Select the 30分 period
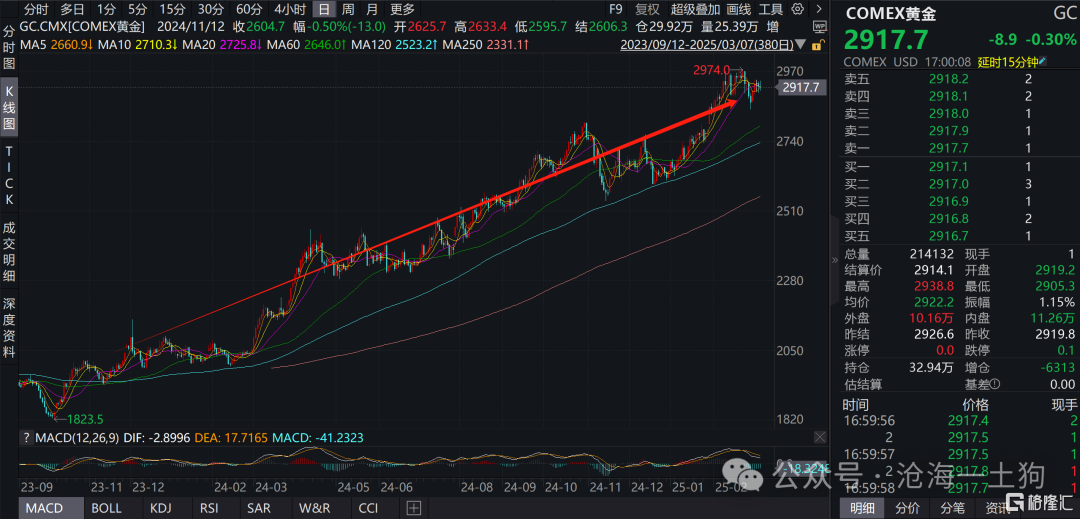 210,9
